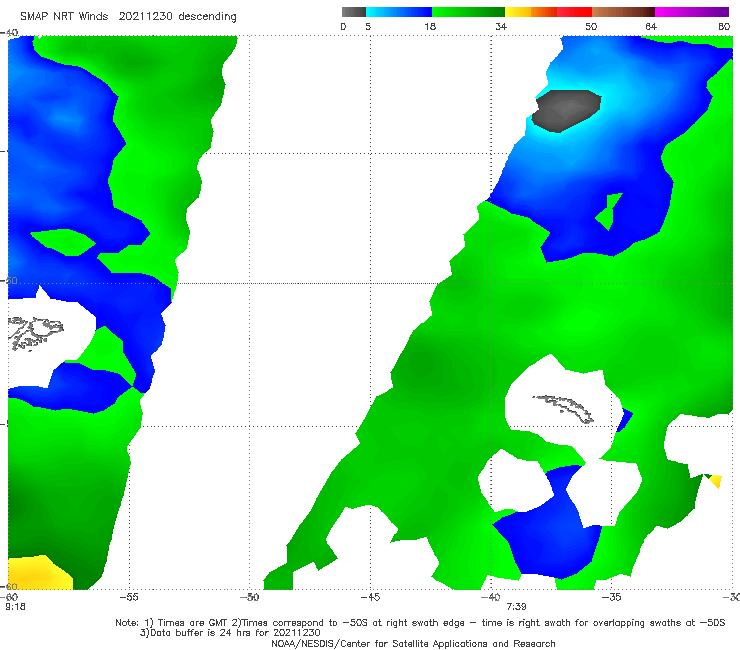Click the 'Times are GMT' note line

420,623
